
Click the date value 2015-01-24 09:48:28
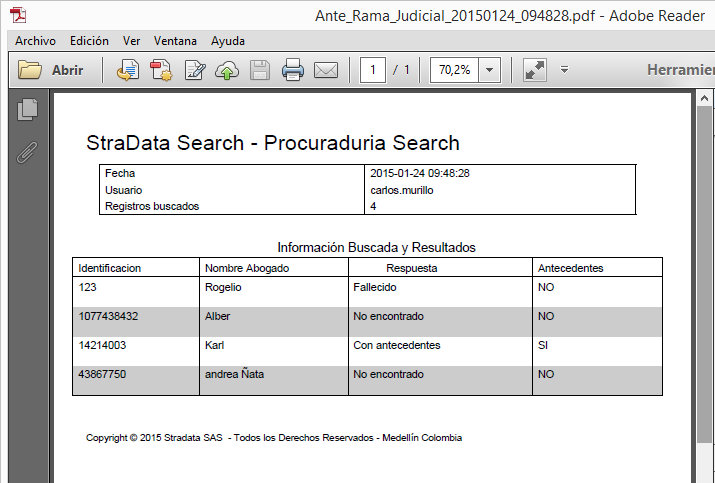tap(420, 173)
